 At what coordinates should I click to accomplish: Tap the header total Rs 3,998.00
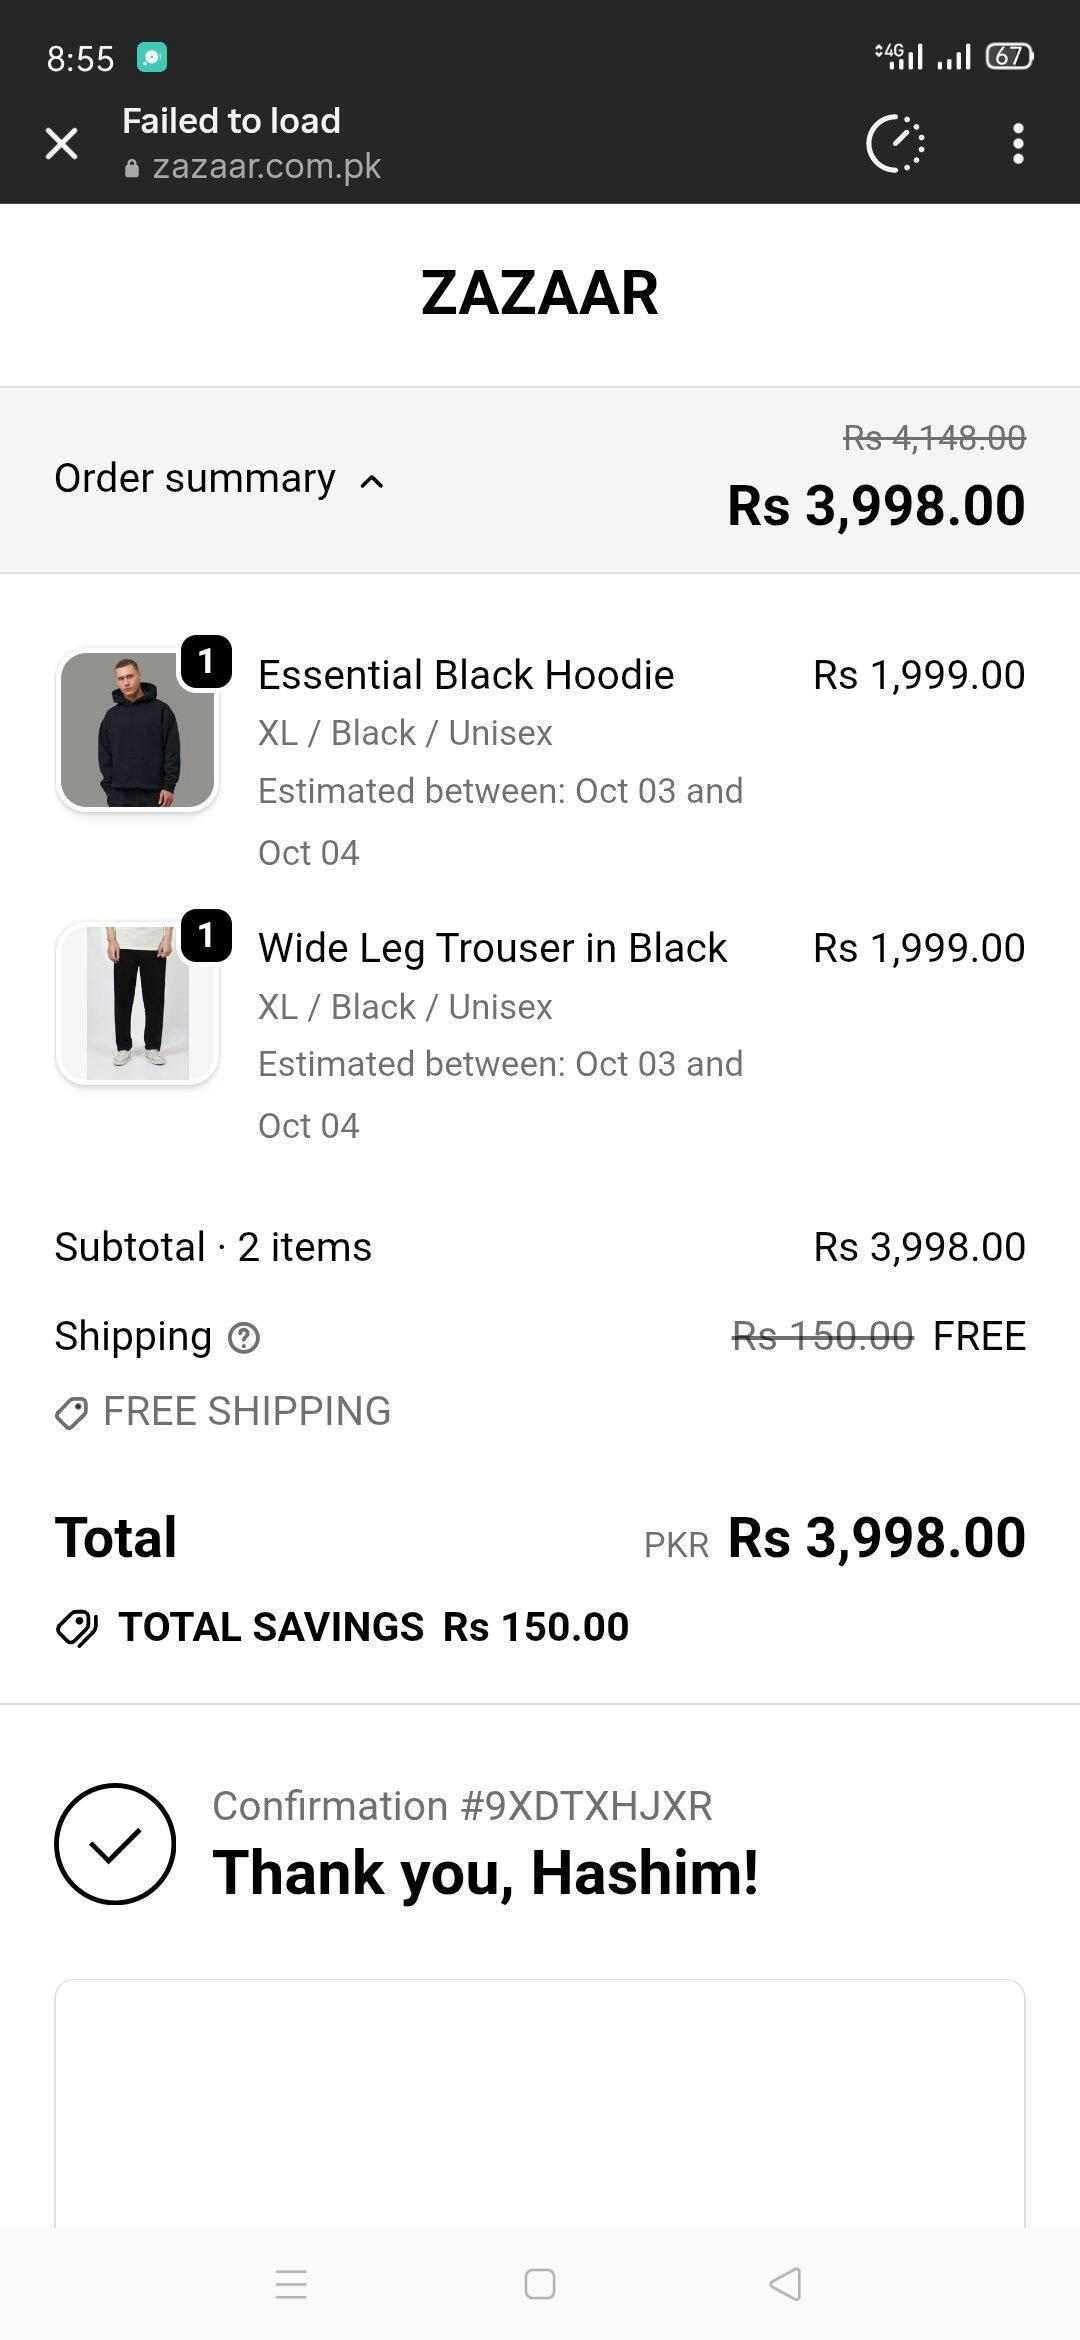[x=876, y=505]
